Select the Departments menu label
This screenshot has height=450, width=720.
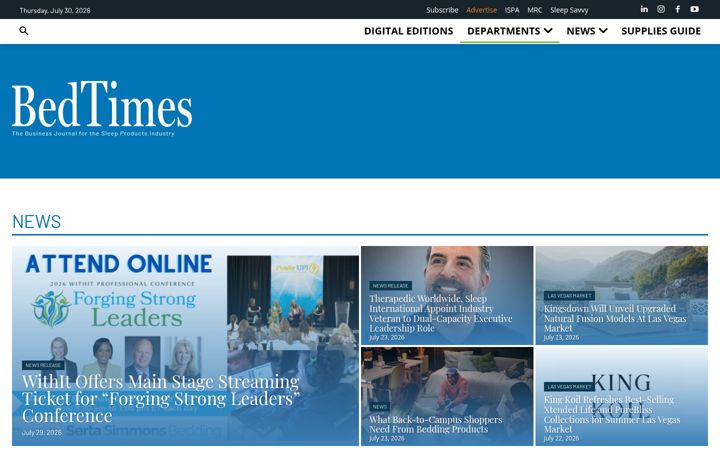(504, 31)
